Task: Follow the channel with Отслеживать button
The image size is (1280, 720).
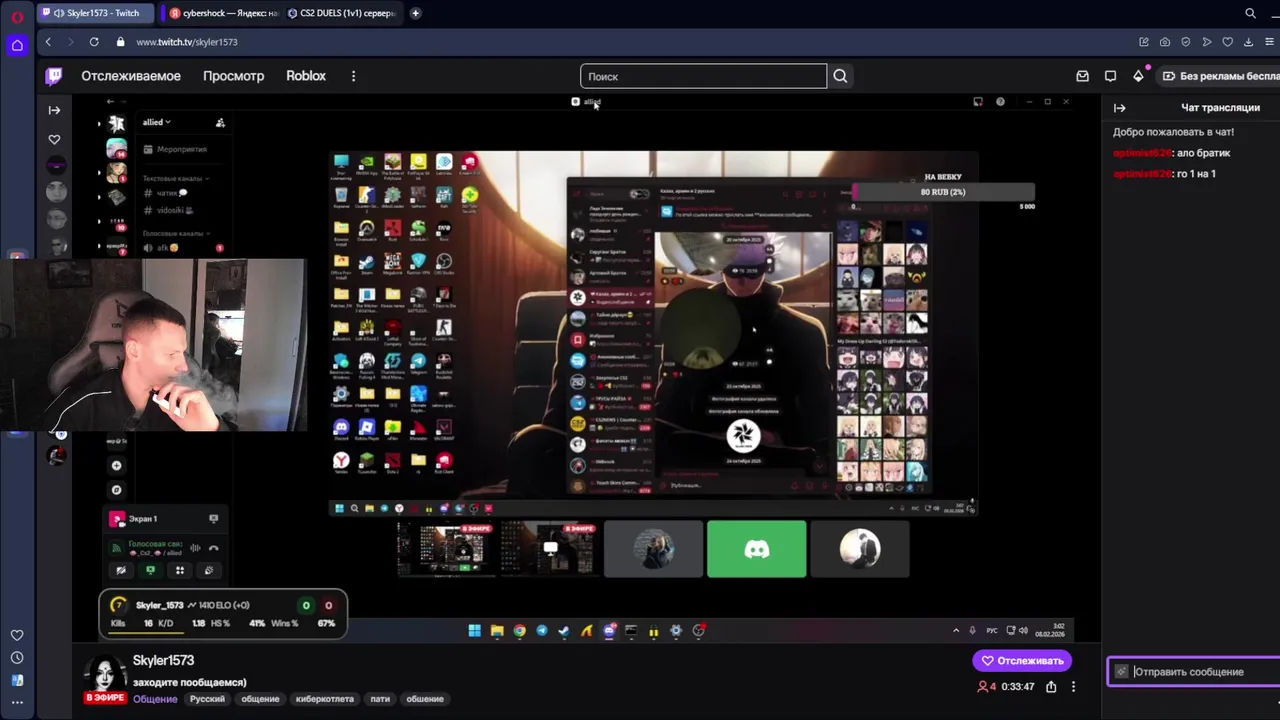Action: (x=1022, y=661)
